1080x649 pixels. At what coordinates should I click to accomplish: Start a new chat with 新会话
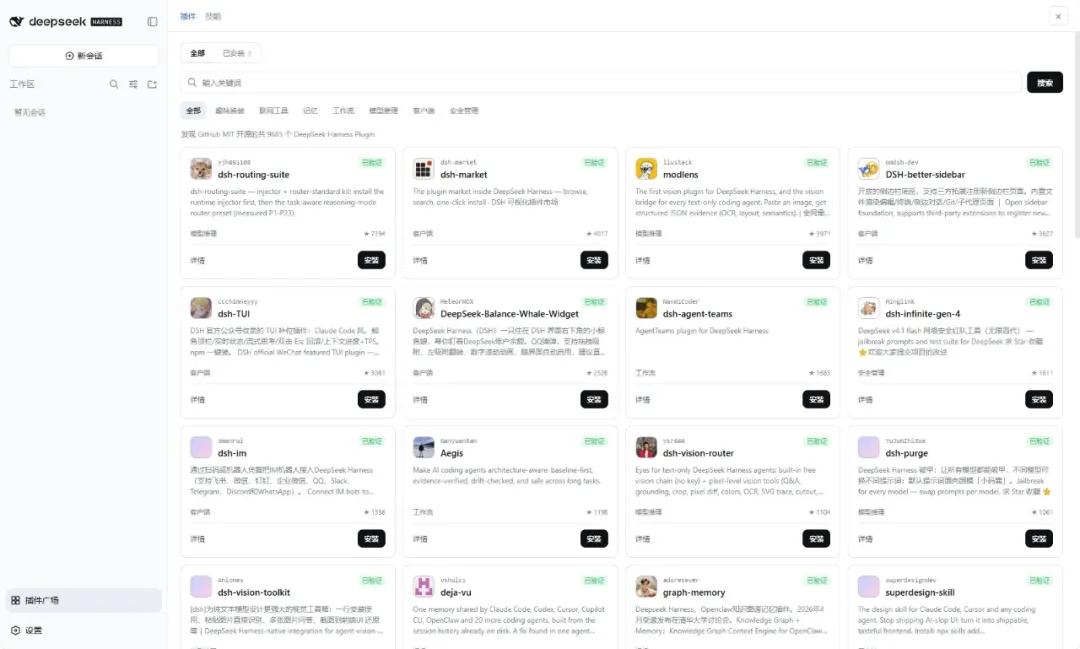(83, 56)
